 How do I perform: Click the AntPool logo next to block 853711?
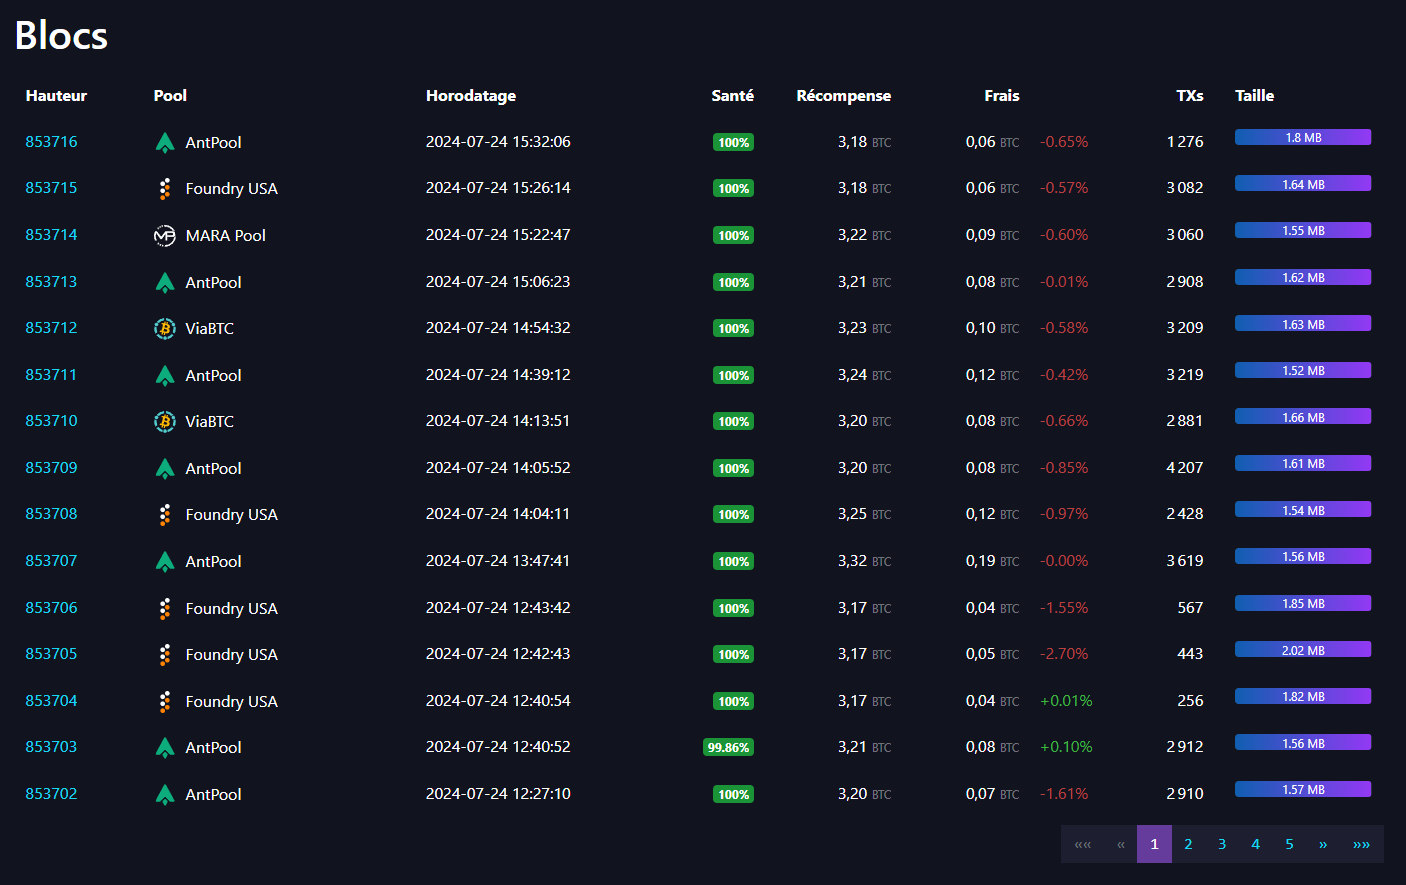click(165, 375)
